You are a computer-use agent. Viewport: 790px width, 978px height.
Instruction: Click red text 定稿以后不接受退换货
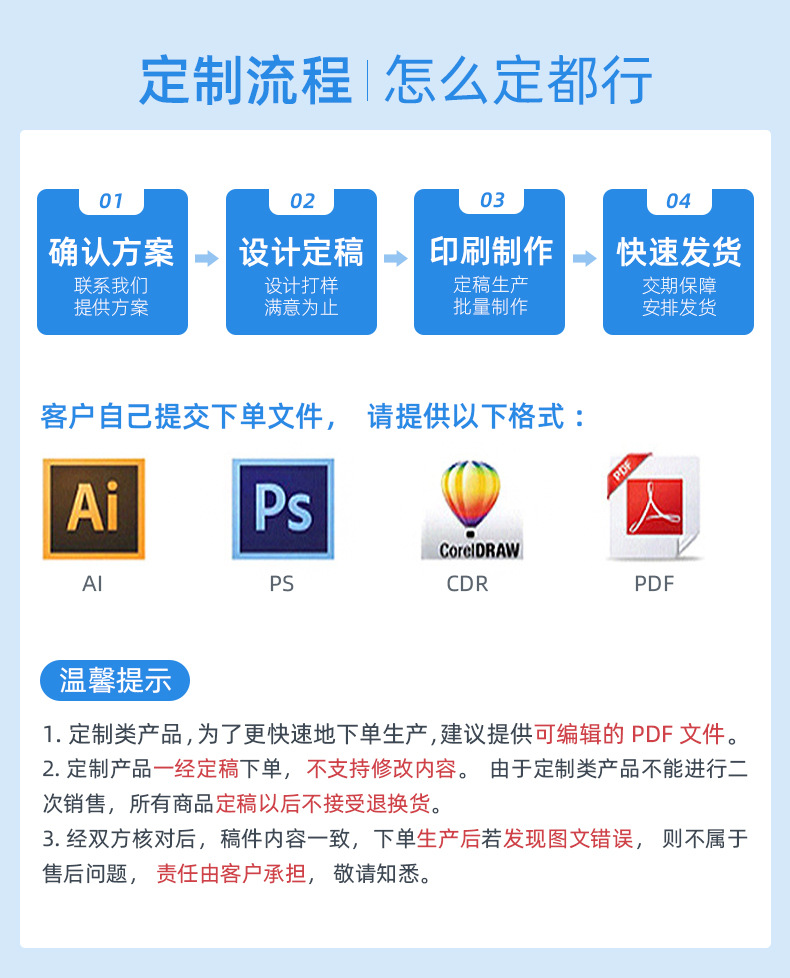click(323, 804)
